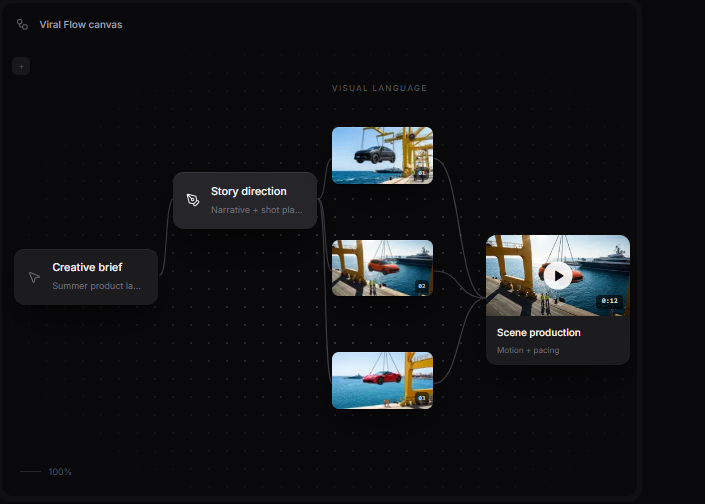Image resolution: width=705 pixels, height=504 pixels.
Task: Click the VISUAL LANGUAGE heading
Action: click(x=379, y=88)
